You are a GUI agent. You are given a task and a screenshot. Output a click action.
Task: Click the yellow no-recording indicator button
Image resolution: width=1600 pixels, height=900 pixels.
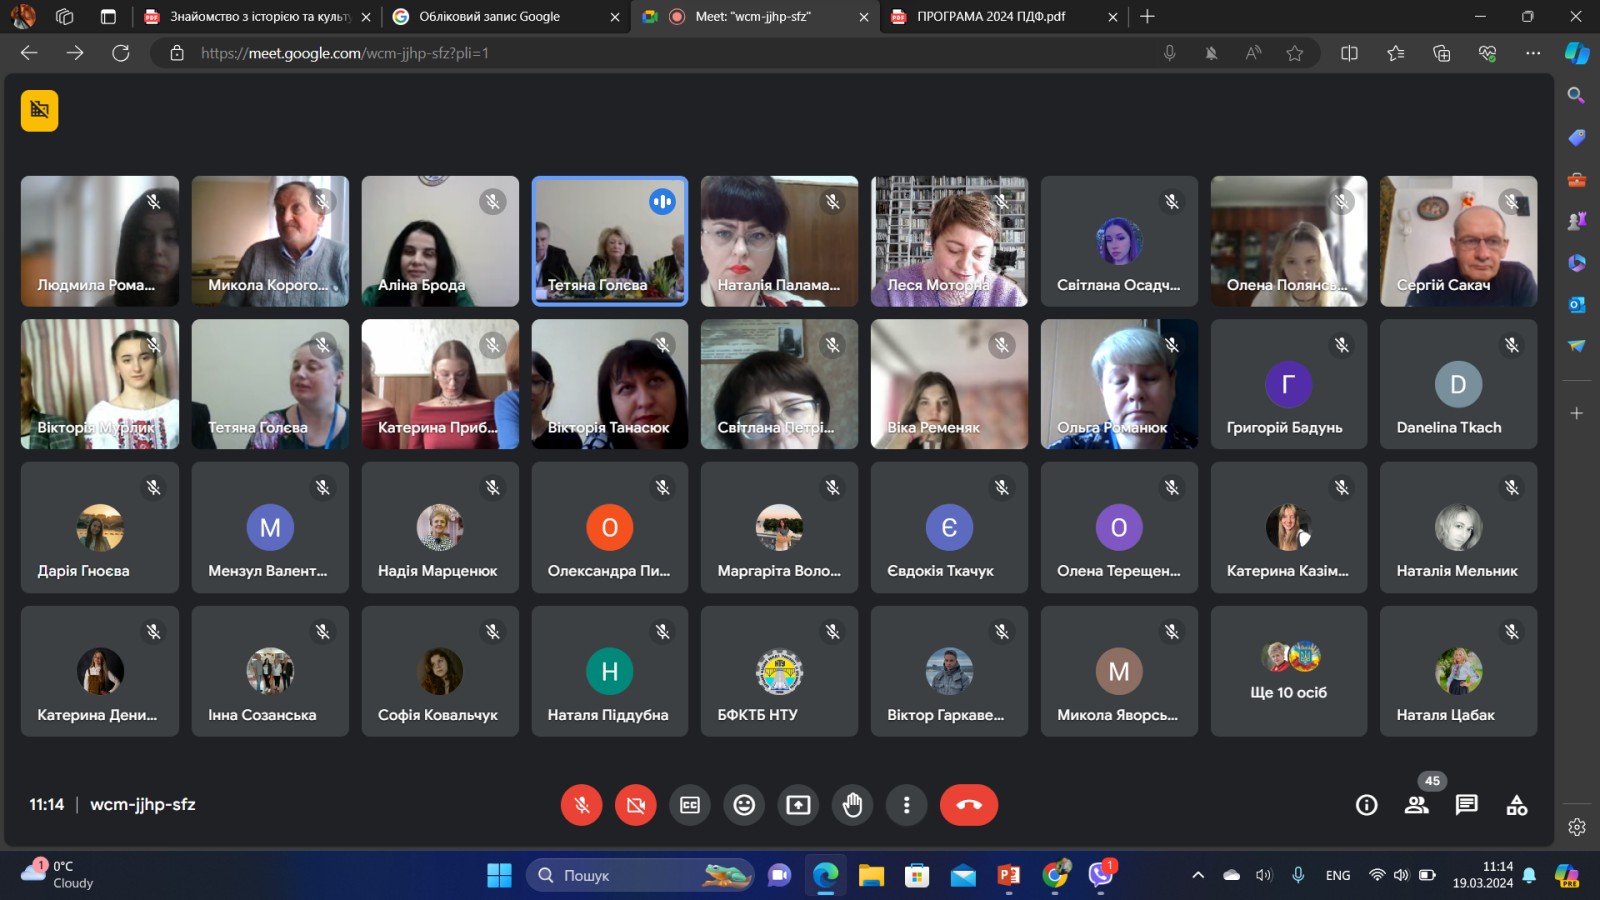pyautogui.click(x=40, y=110)
